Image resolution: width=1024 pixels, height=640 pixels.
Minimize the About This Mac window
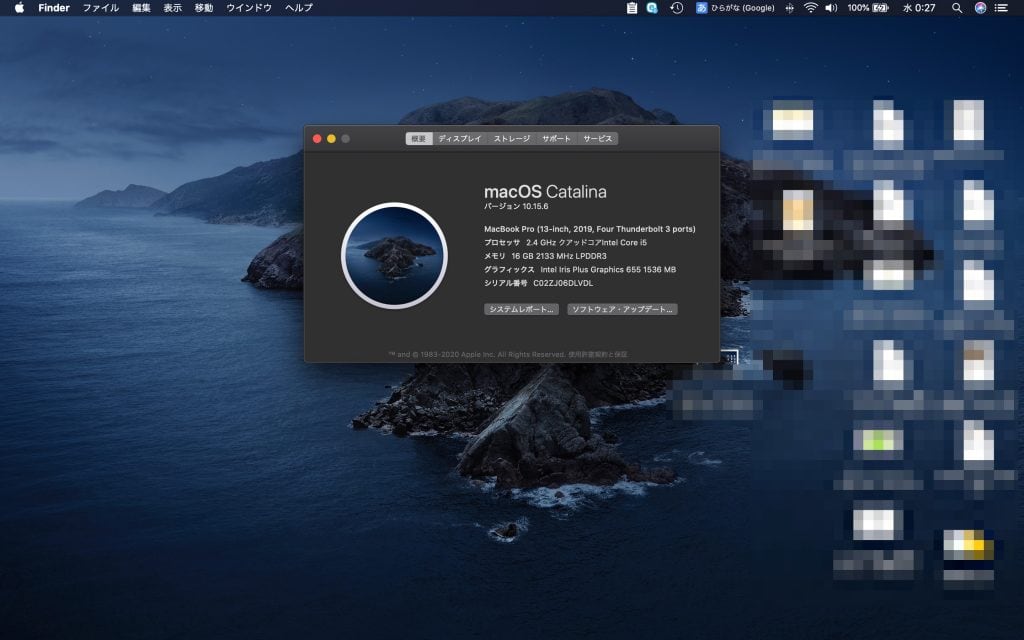tap(332, 138)
